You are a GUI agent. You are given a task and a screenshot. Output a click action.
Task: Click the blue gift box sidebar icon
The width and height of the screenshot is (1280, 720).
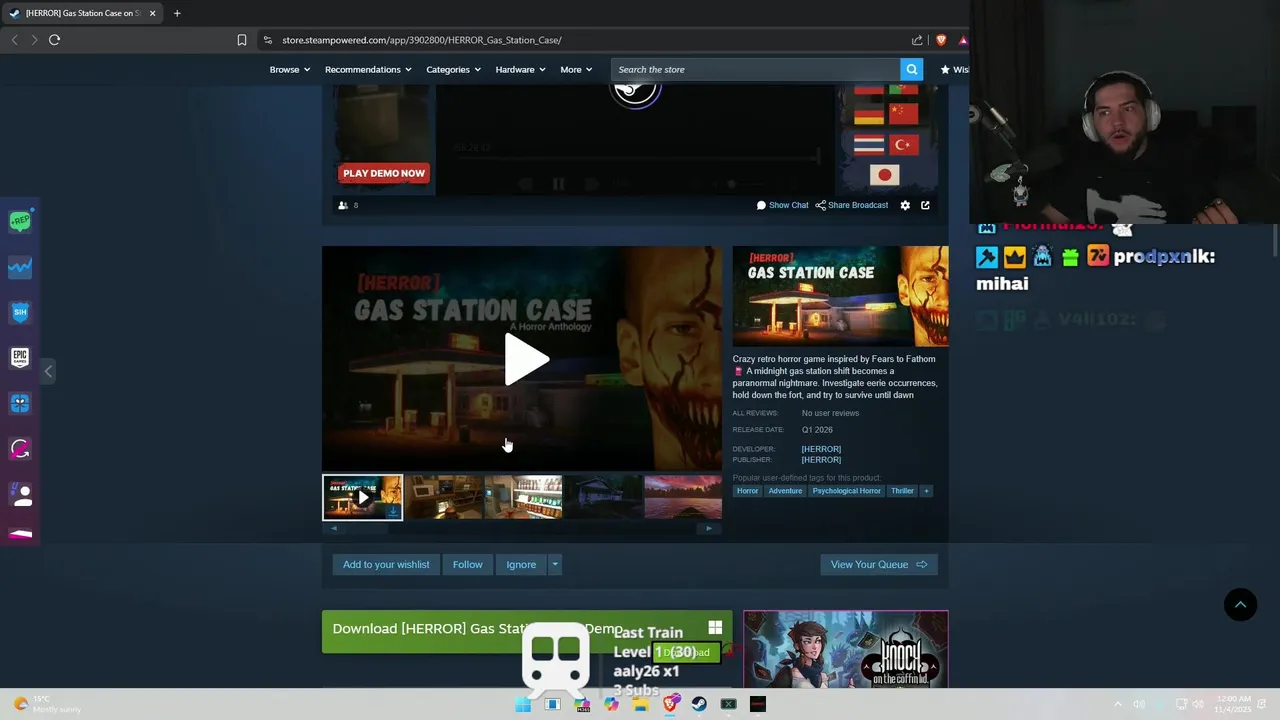[20, 403]
